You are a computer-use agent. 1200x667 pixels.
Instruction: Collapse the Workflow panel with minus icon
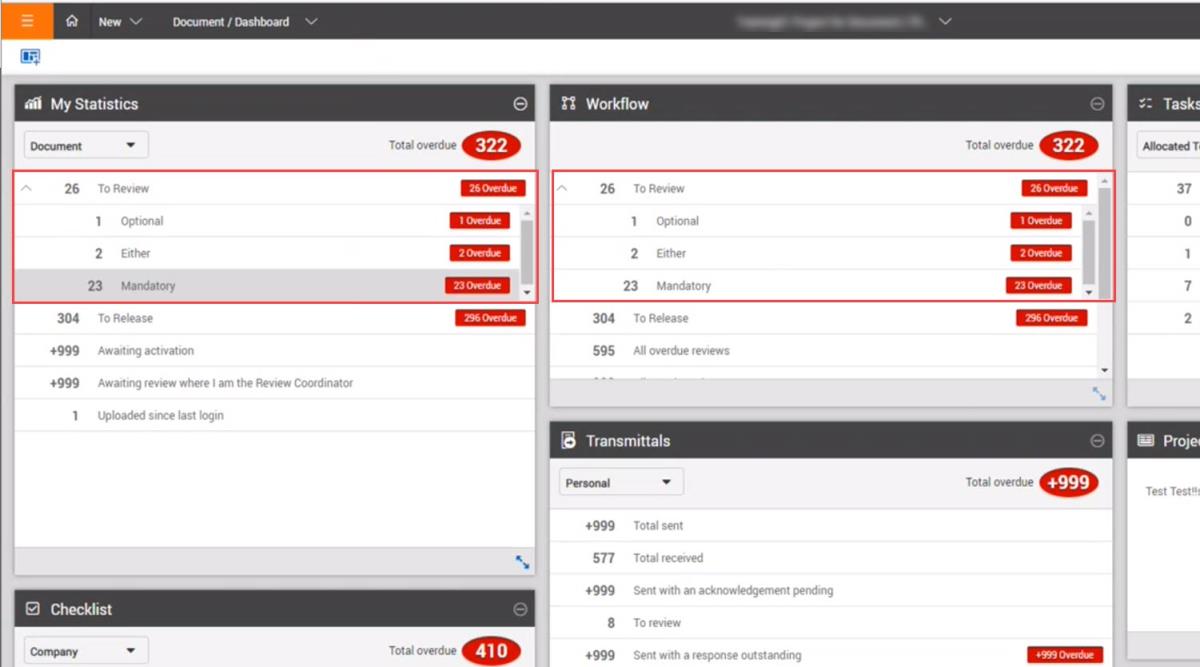(x=1097, y=104)
